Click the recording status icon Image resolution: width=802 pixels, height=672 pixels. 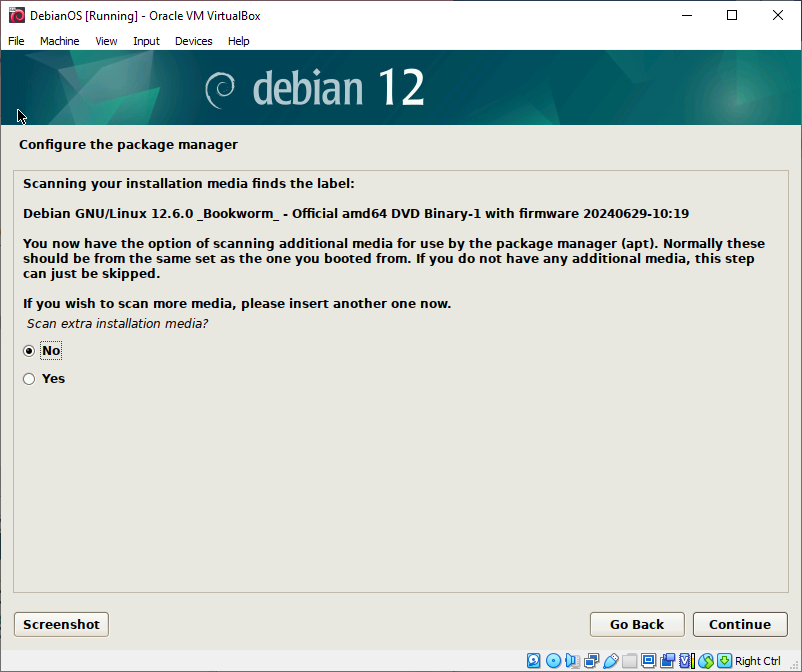pos(667,661)
